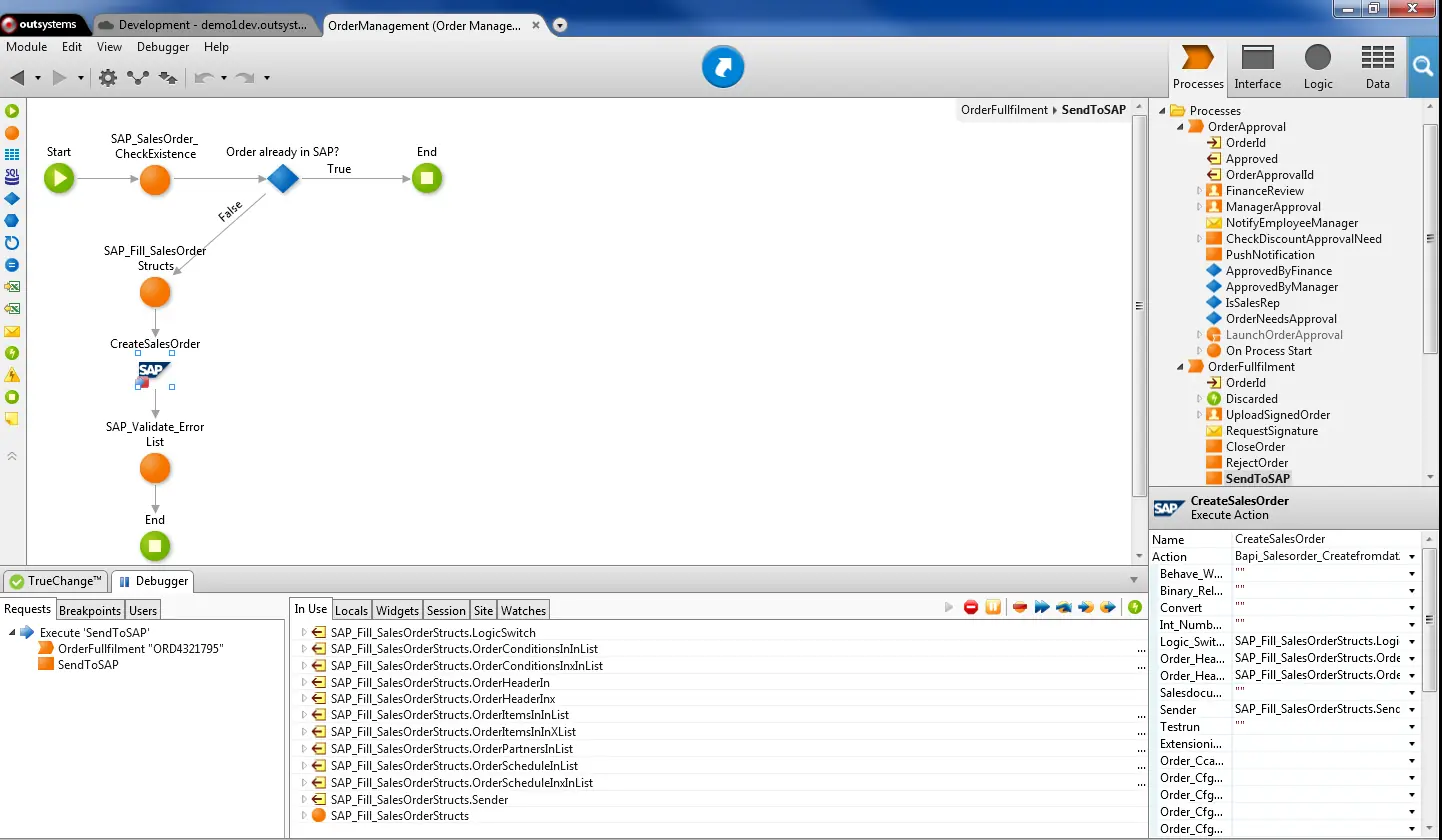The image size is (1442, 840).
Task: Select the Assign tool in toolbox
Action: click(x=12, y=265)
